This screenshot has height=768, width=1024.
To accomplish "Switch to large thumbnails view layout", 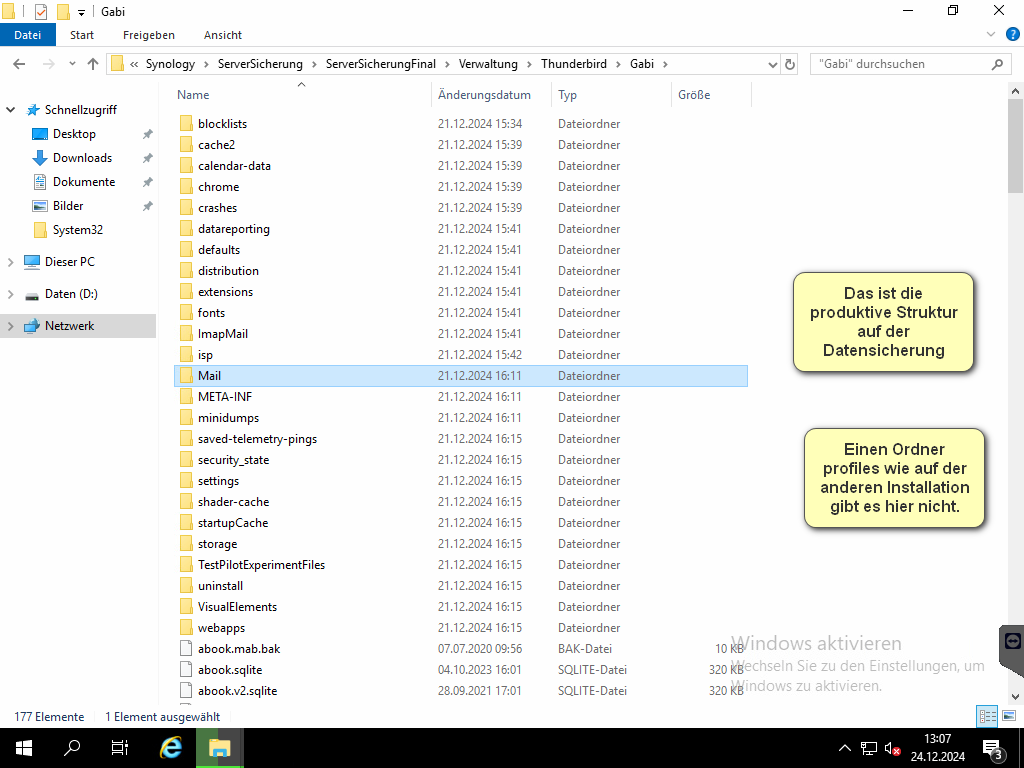I will click(x=1008, y=716).
